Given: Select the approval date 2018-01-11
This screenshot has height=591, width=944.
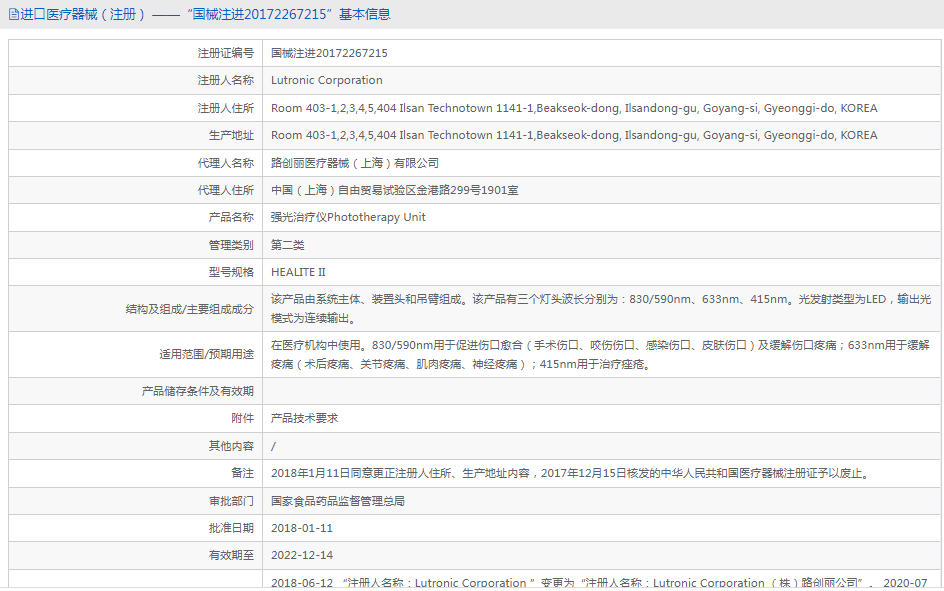Looking at the screenshot, I should 302,528.
